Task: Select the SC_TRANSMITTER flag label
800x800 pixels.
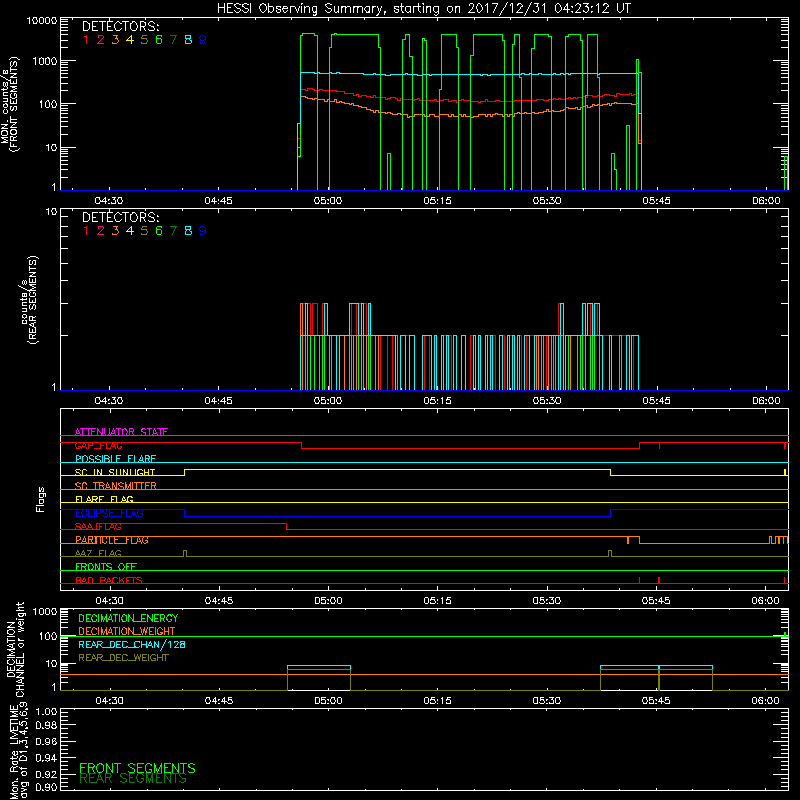Action: [x=116, y=486]
